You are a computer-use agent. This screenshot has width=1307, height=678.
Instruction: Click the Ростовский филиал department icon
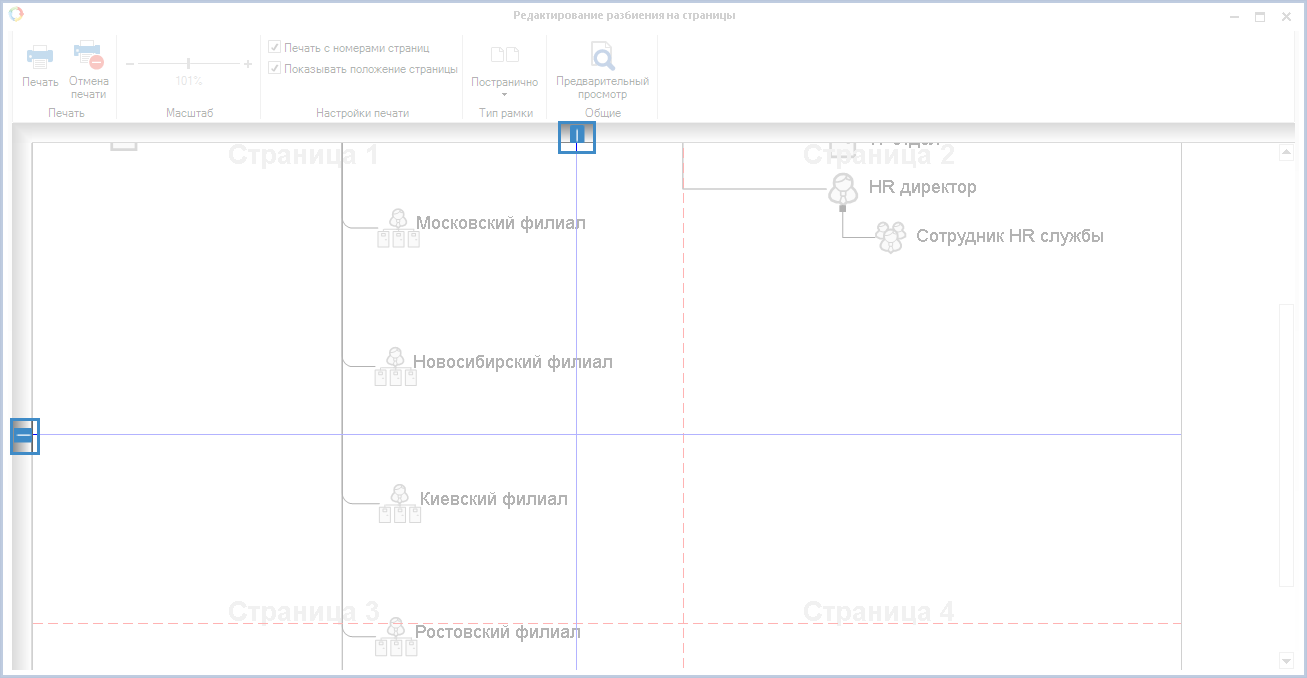tap(396, 637)
